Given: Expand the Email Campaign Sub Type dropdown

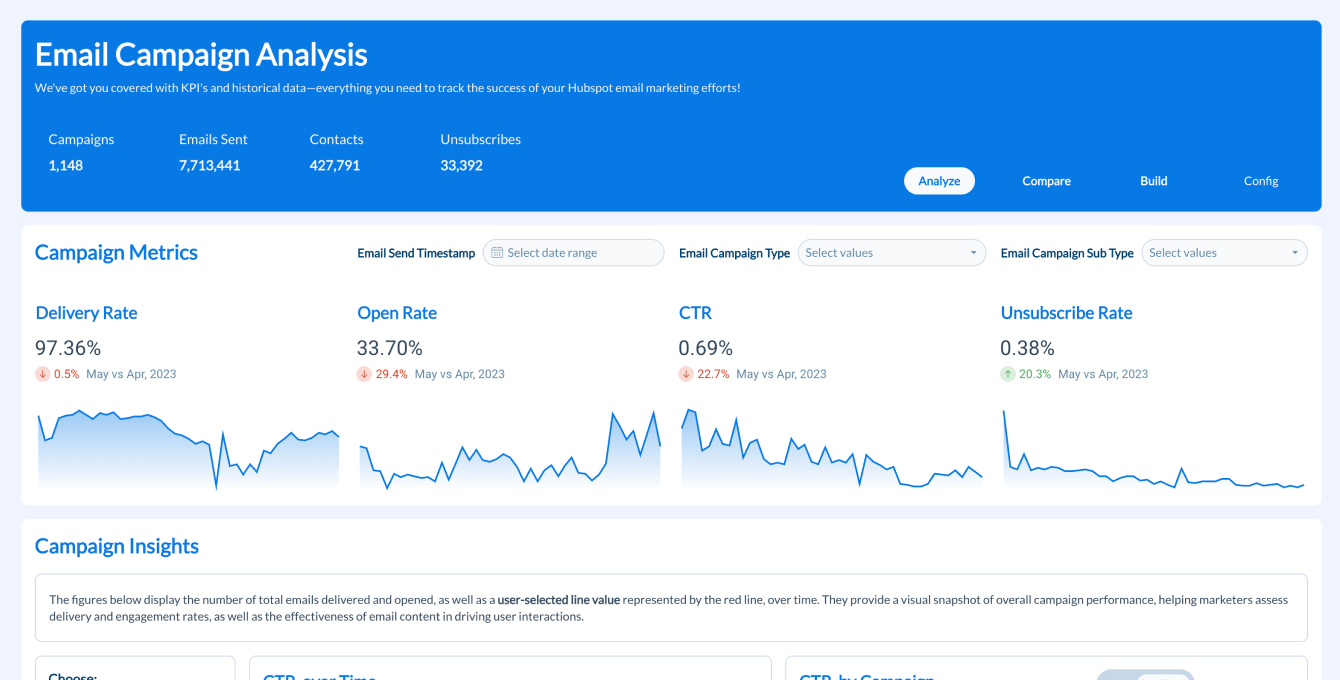Looking at the screenshot, I should [1225, 253].
